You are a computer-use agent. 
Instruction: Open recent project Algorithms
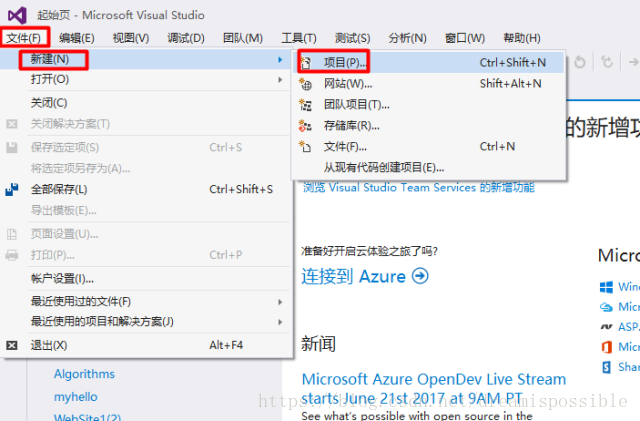(x=84, y=374)
